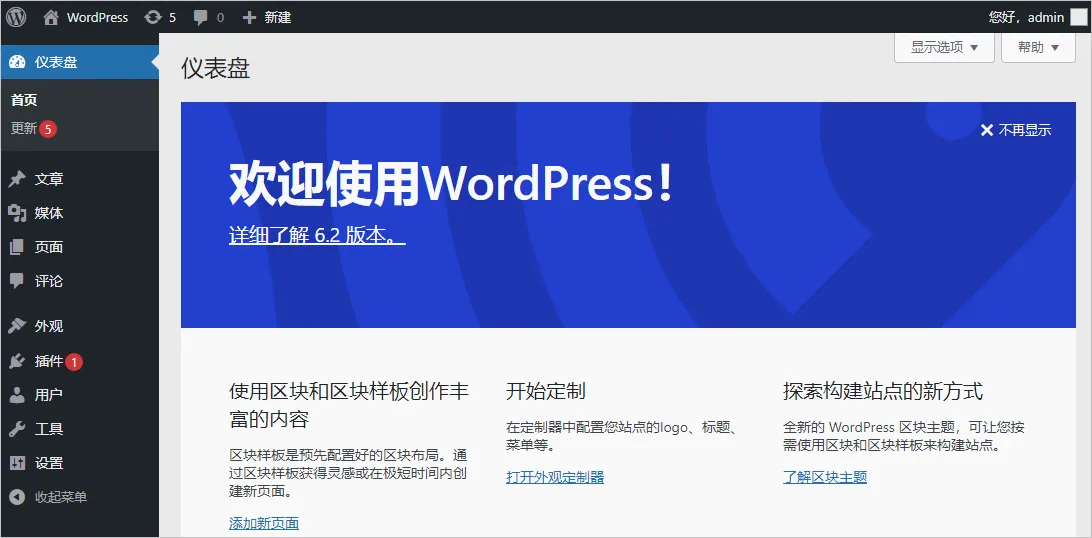Dismiss welcome panel with 不再显示

[x=1015, y=130]
